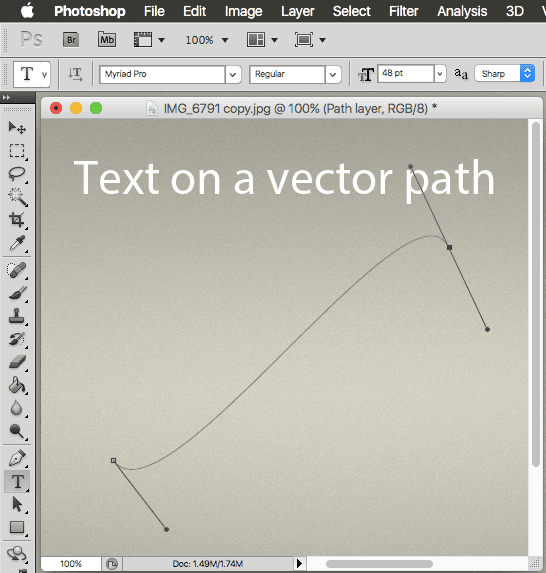Screen dimensions: 546x573
Task: Open the Type tool preset picker
Action: tap(32, 74)
